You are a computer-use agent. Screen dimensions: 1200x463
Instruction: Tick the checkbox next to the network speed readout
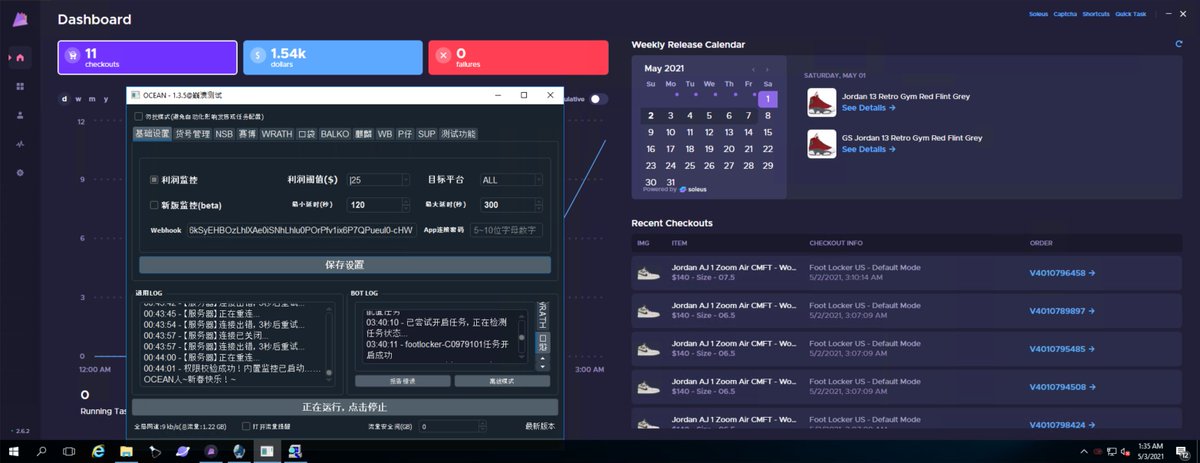coord(246,426)
